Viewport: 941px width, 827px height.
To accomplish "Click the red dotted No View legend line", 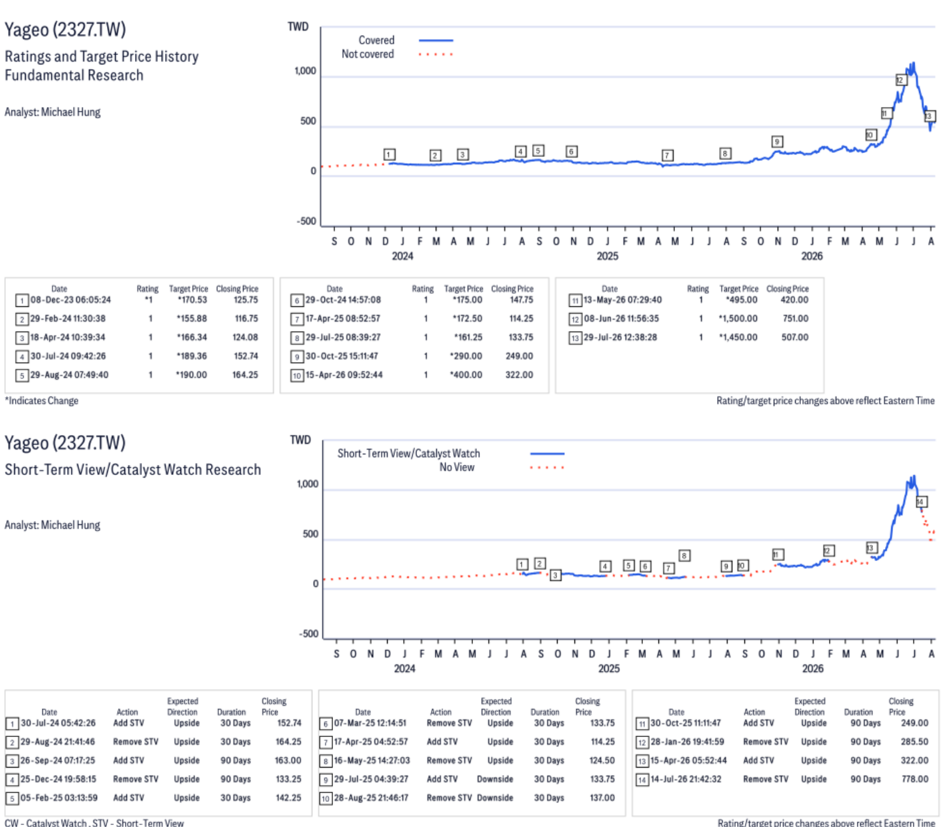I will tap(547, 468).
